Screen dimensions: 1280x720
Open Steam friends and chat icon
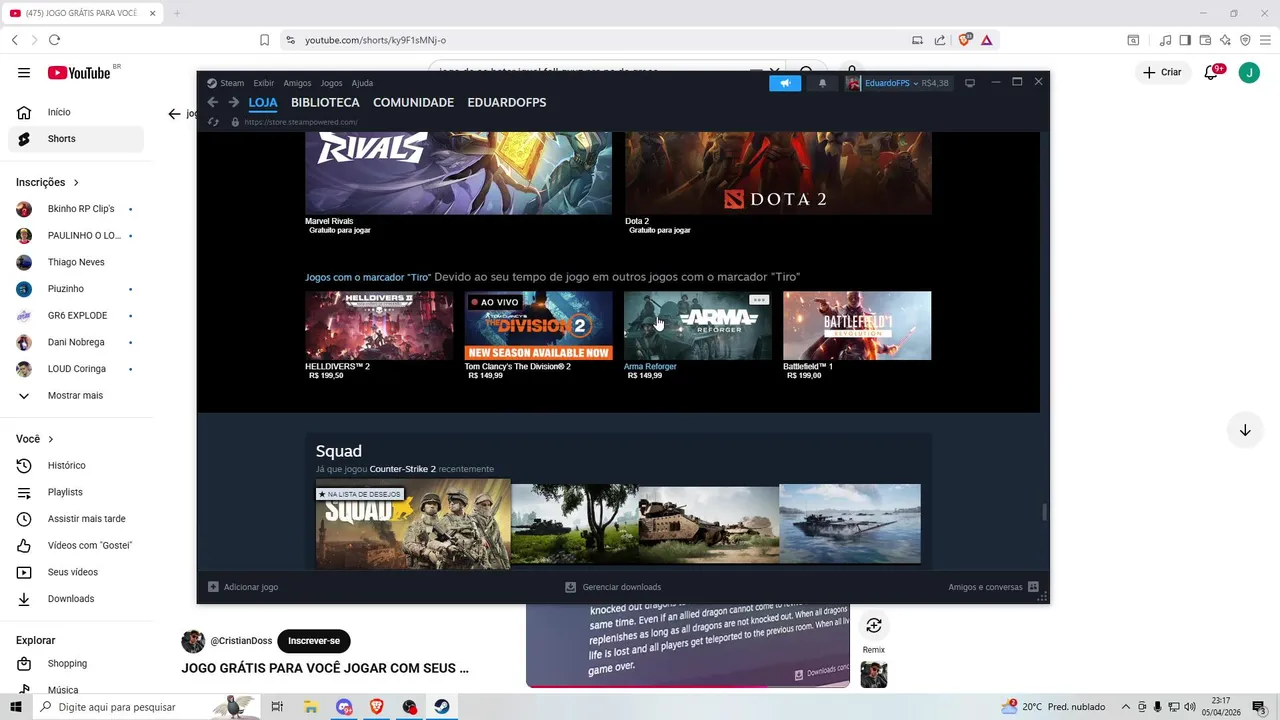[x=1033, y=587]
